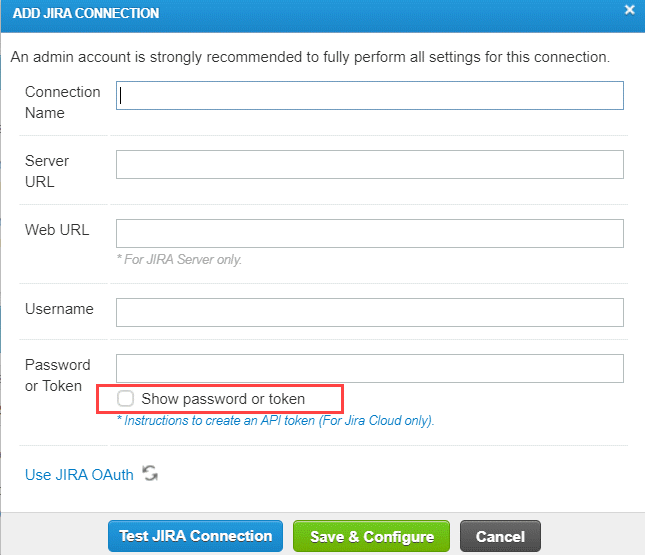Image resolution: width=645 pixels, height=555 pixels.
Task: Click the Connection Name label
Action: pyautogui.click(x=63, y=102)
